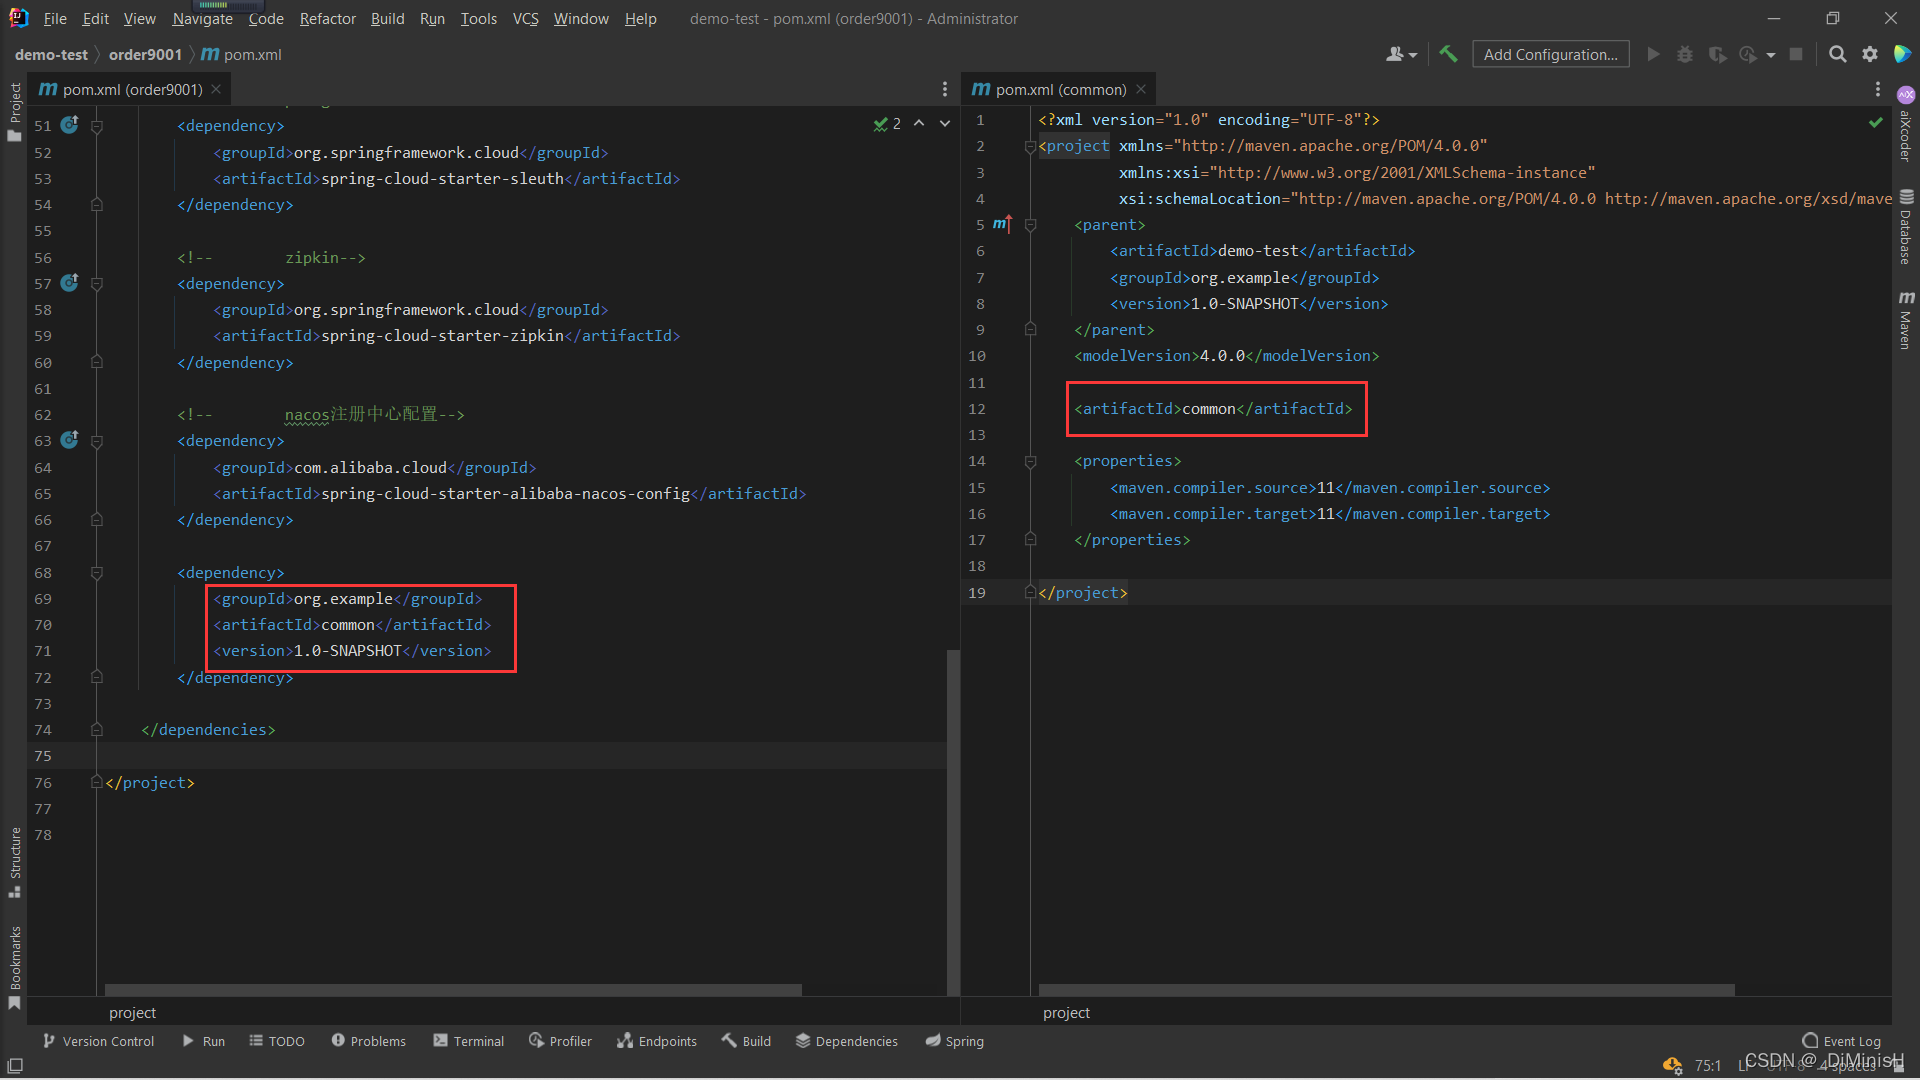Toggle the Structure side panel
1920x1080 pixels.
[14, 860]
